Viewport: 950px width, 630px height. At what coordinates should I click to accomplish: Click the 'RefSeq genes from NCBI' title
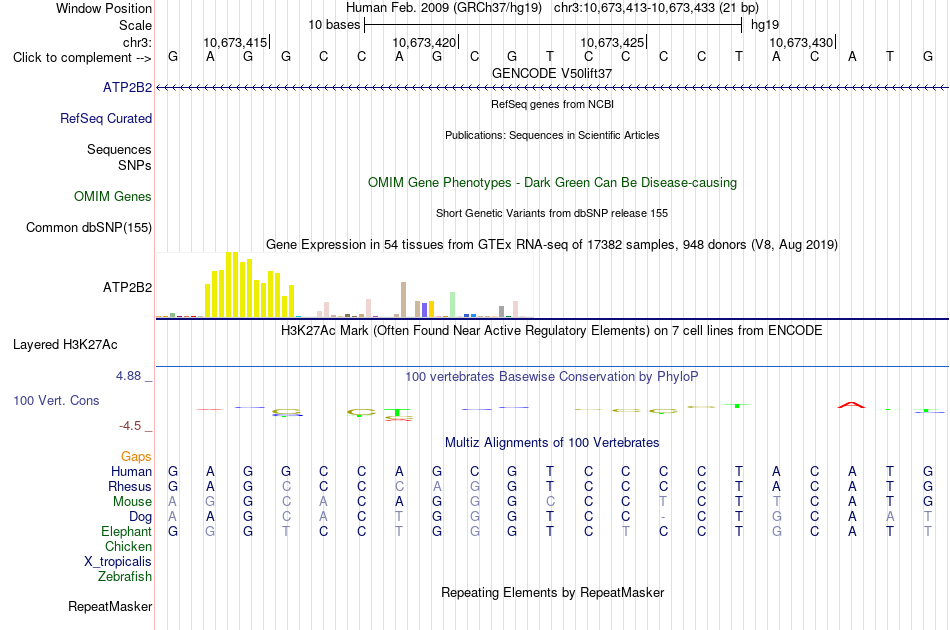tap(553, 104)
